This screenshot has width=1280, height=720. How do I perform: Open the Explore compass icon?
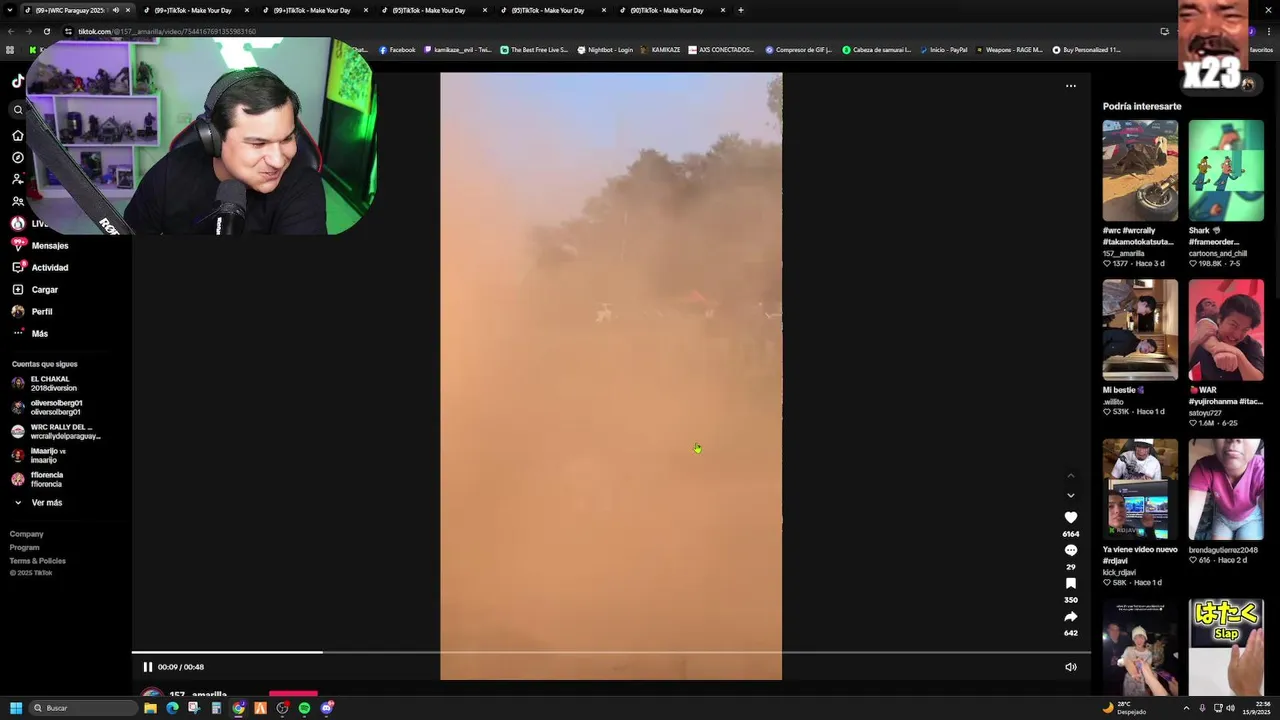coord(17,157)
